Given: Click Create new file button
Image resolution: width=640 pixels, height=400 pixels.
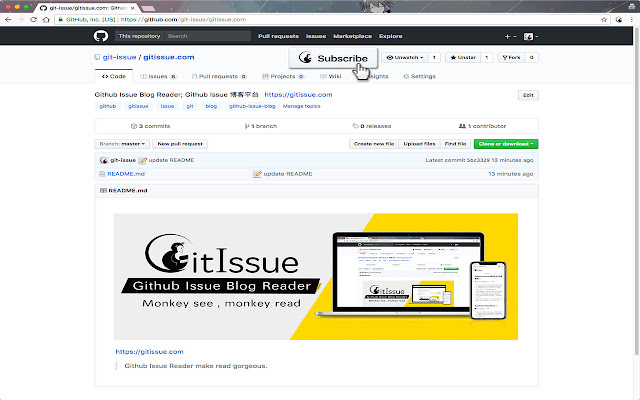Looking at the screenshot, I should click(374, 144).
